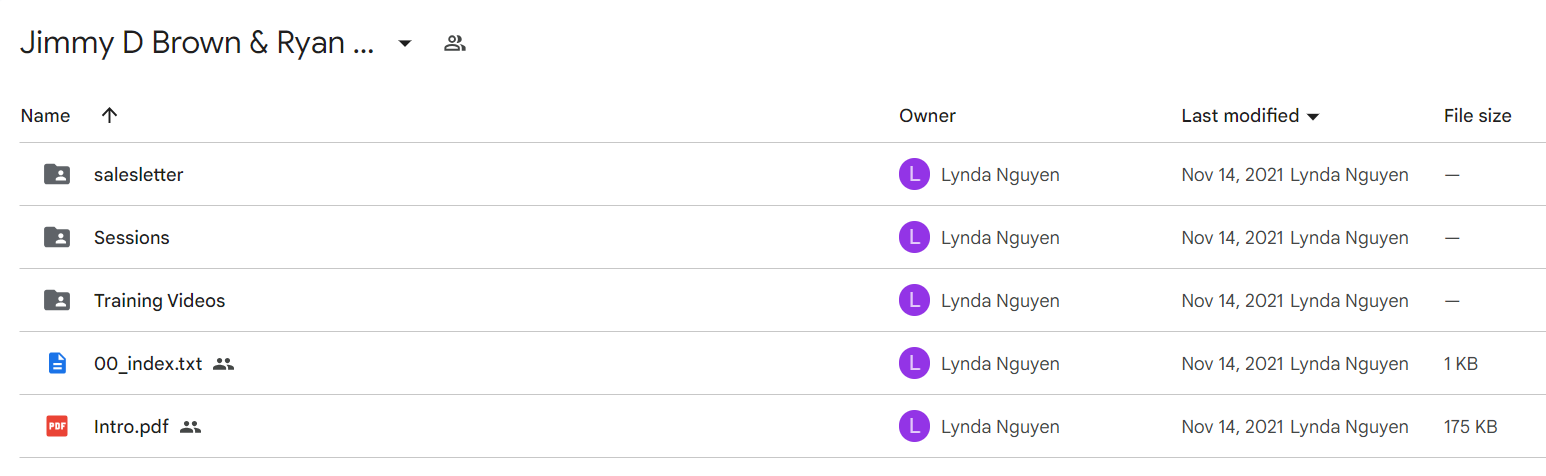Click shared icon next to 00_index.txt

click(x=224, y=364)
